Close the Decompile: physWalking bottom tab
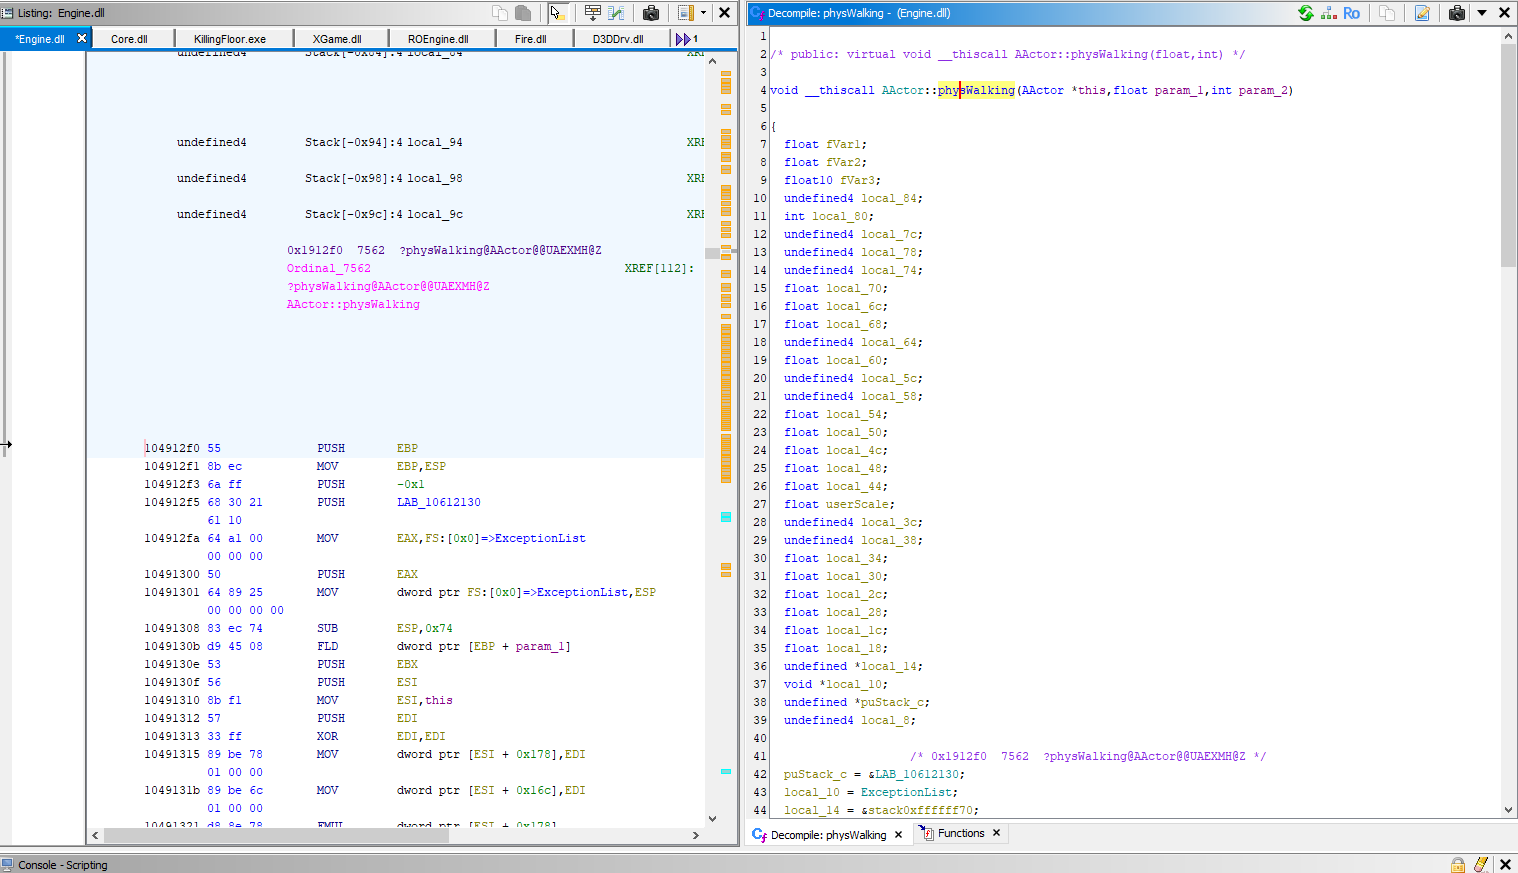 tap(898, 835)
